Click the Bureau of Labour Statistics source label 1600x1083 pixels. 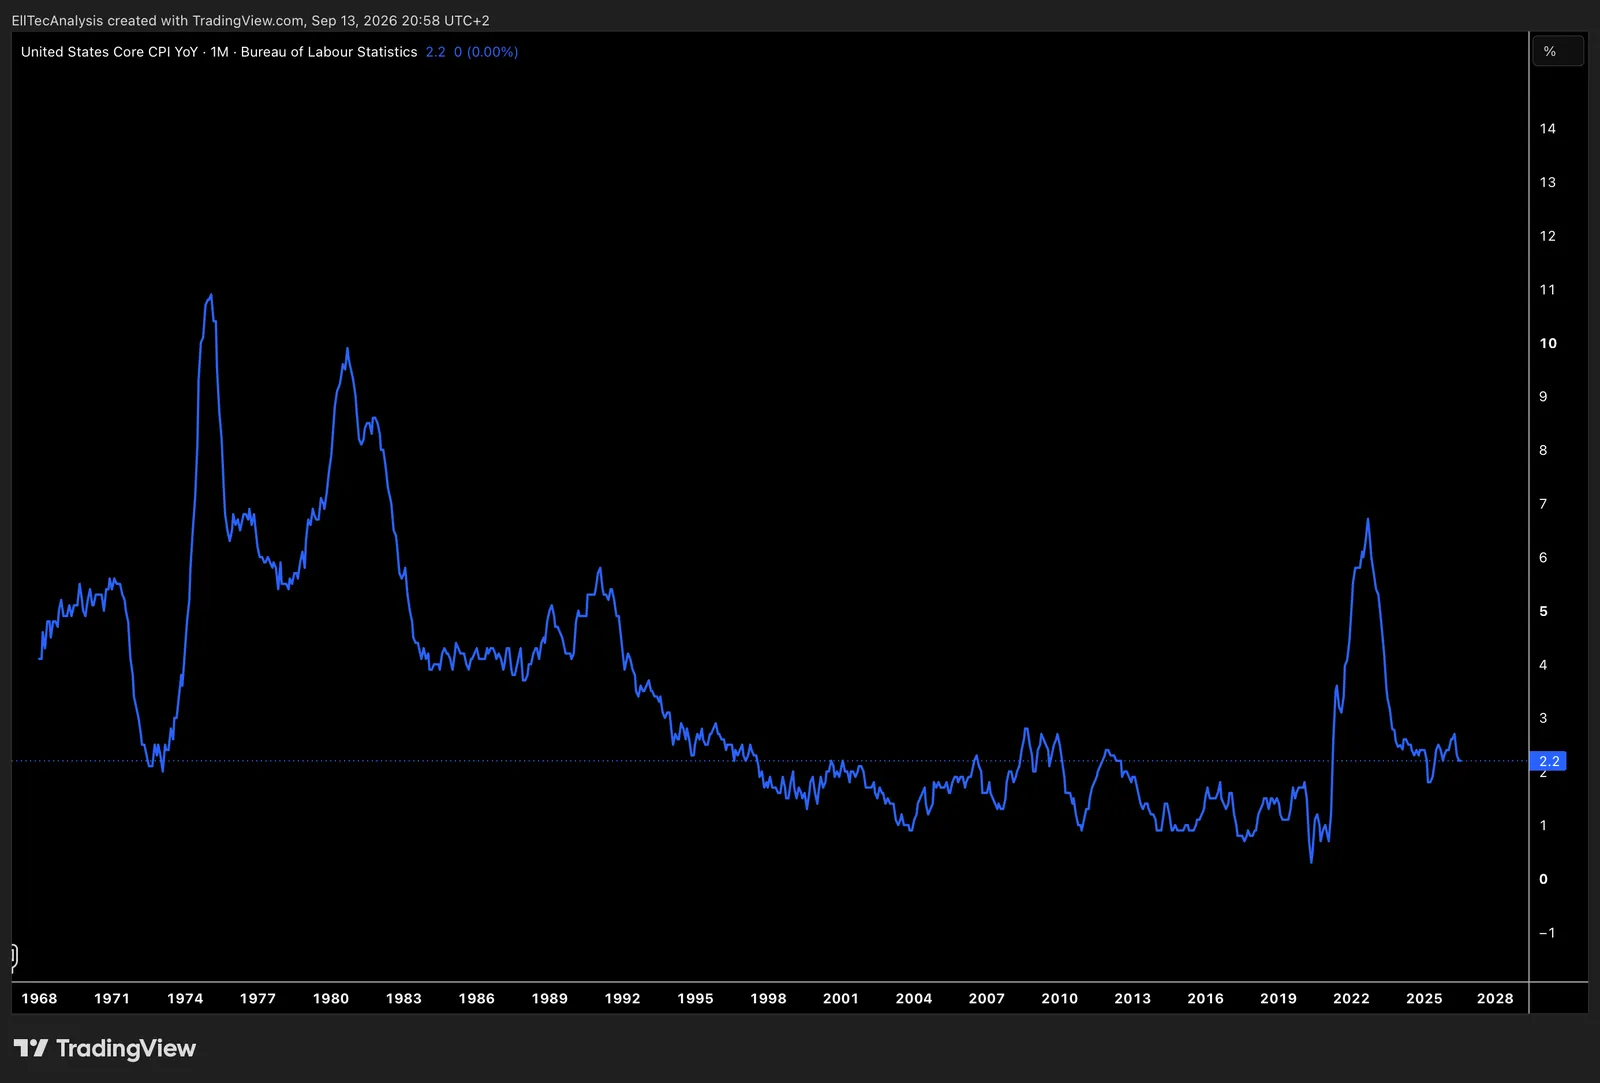click(329, 52)
